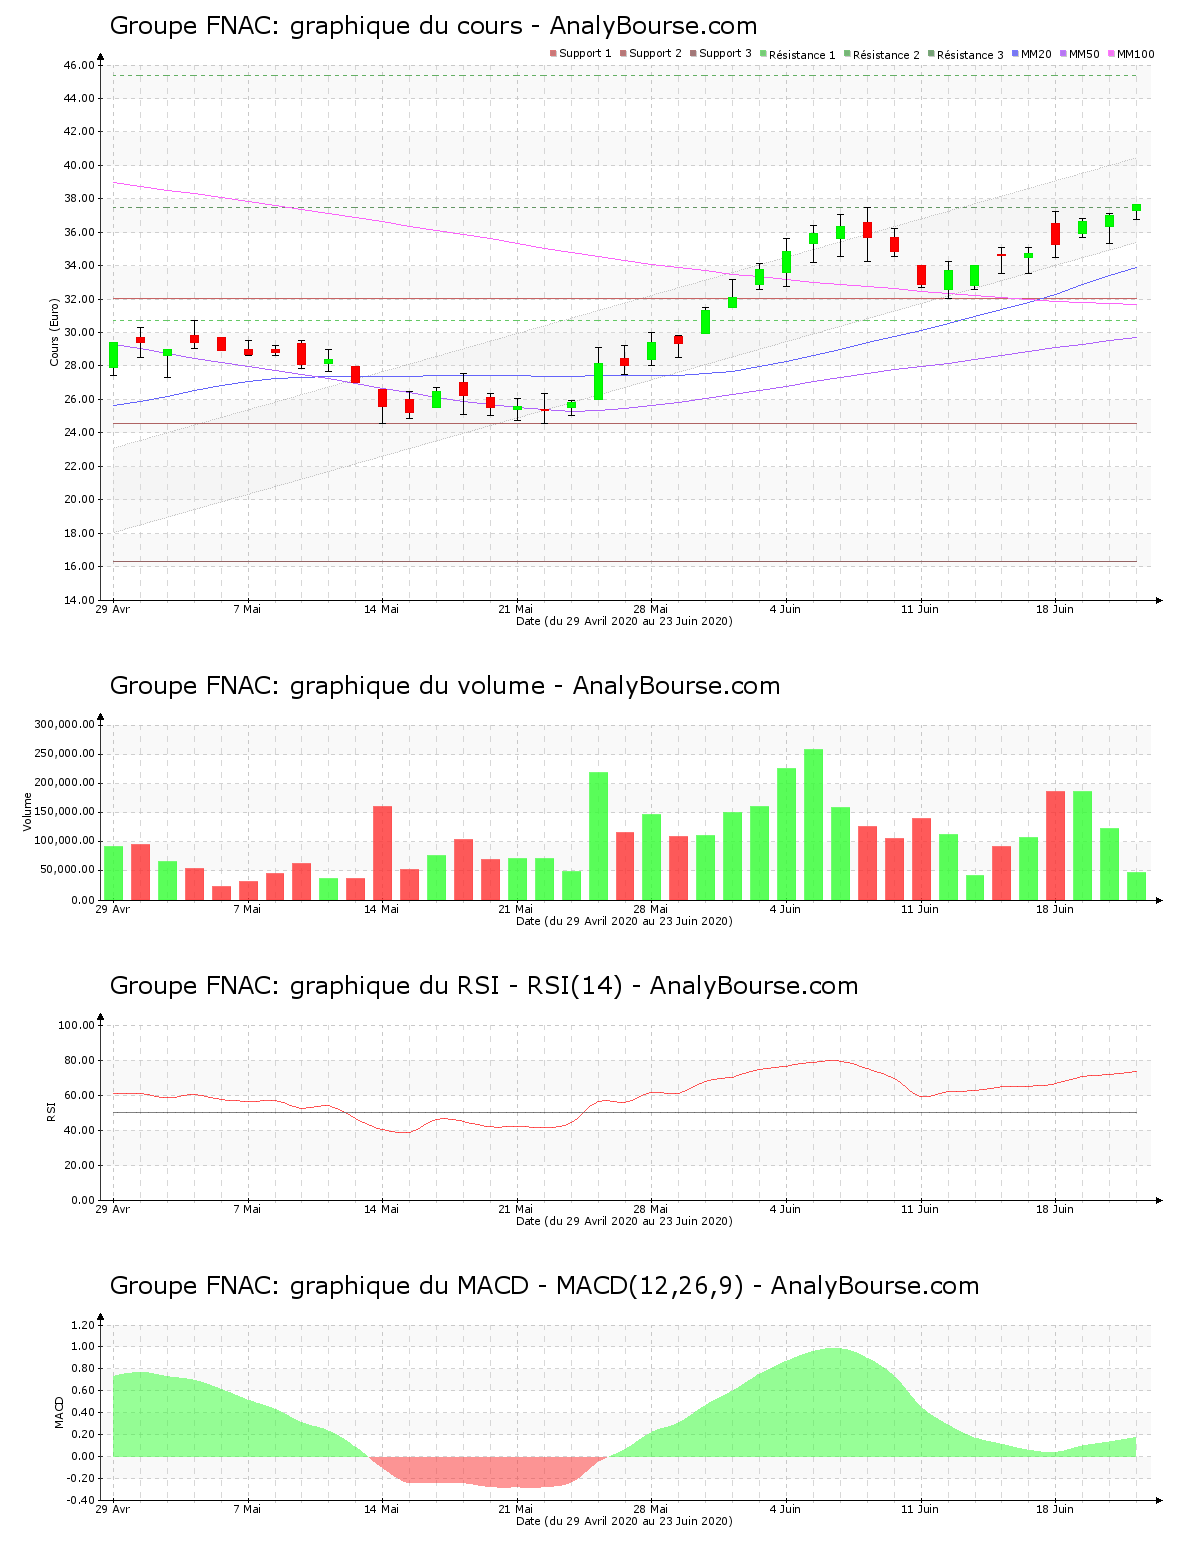1200x1550 pixels.
Task: Click the '300,000.00' volume axis tick
Action: click(x=64, y=724)
